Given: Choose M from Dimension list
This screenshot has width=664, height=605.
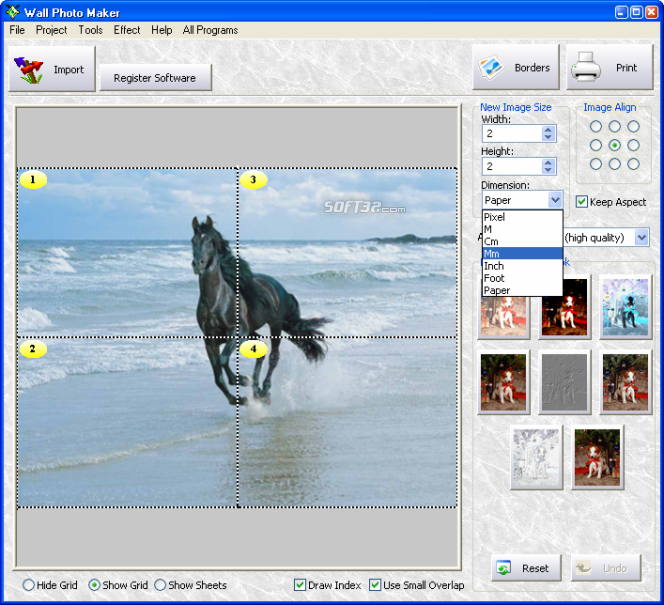Looking at the screenshot, I should pos(523,229).
